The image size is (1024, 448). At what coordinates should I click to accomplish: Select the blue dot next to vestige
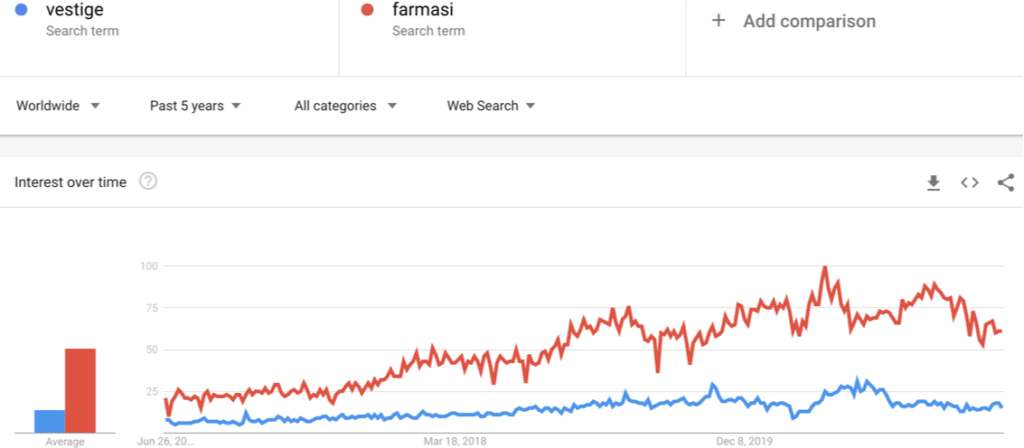pos(21,10)
